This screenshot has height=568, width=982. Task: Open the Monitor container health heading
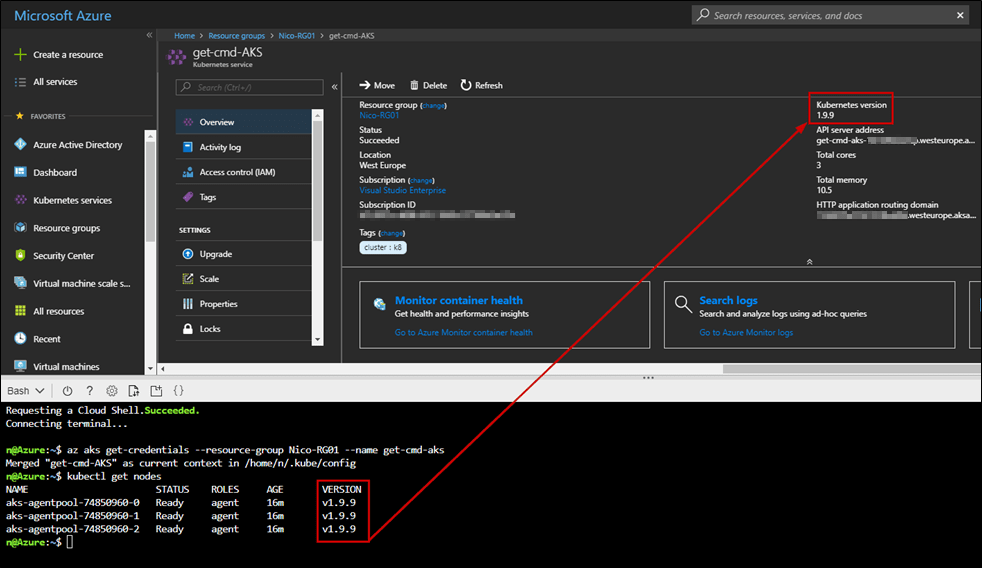point(458,301)
